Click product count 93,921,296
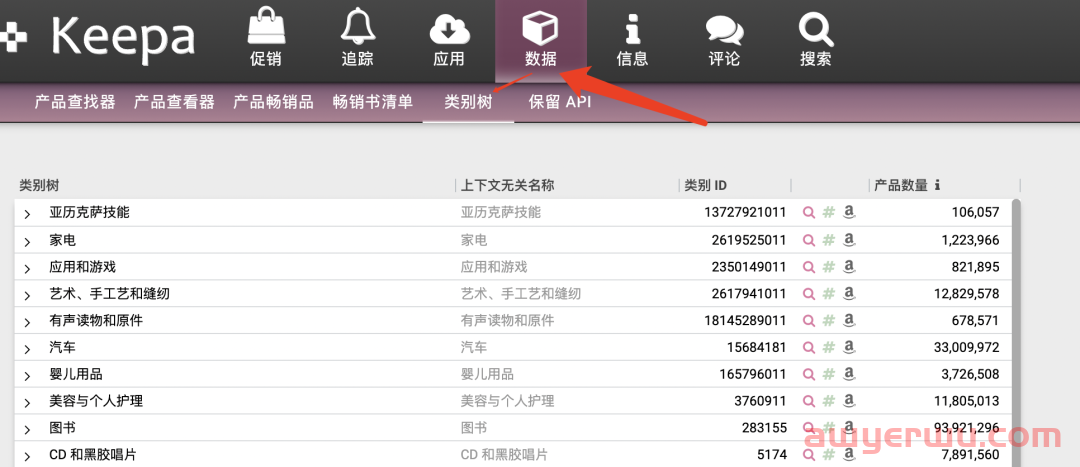This screenshot has width=1080, height=467. (966, 428)
